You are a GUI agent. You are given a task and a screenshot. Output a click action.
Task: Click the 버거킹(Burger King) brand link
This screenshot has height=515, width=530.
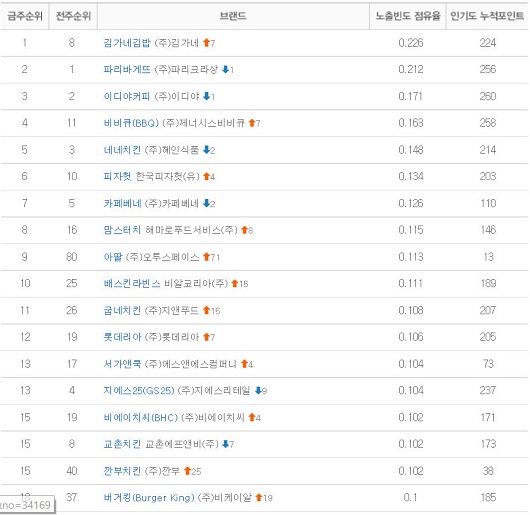coord(149,497)
